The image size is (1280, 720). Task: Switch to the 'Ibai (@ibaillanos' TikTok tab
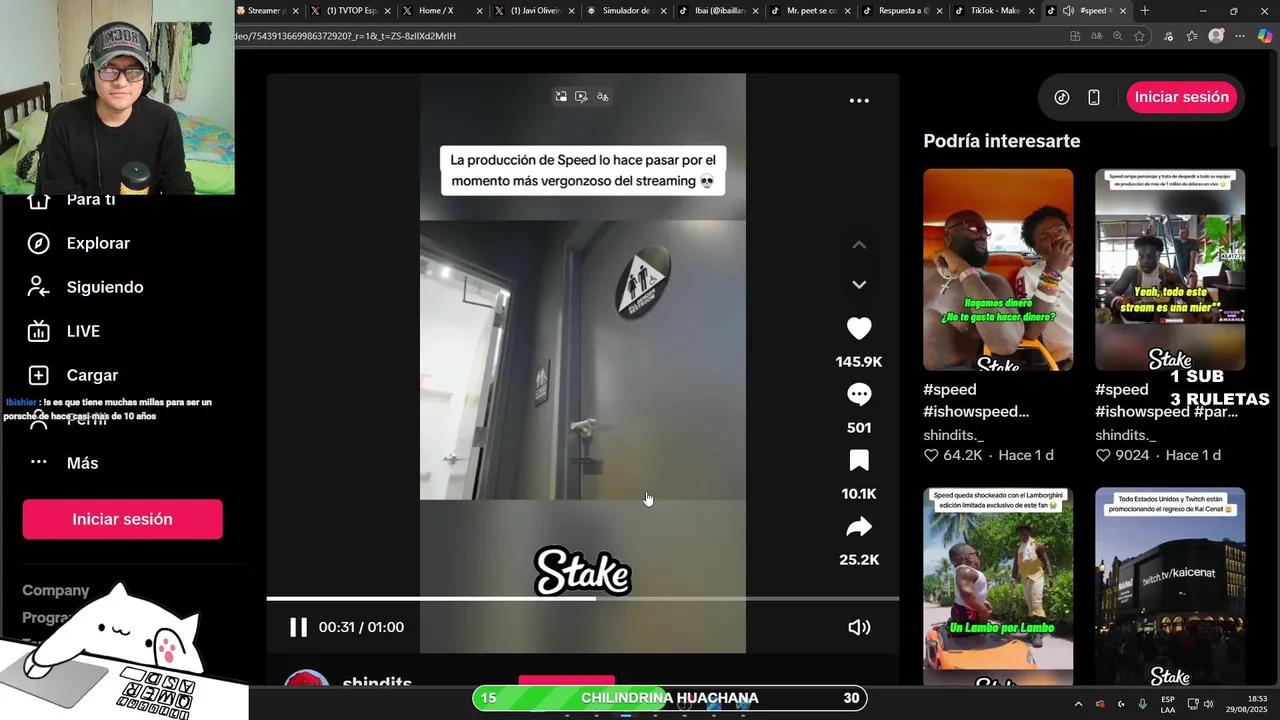click(x=719, y=11)
